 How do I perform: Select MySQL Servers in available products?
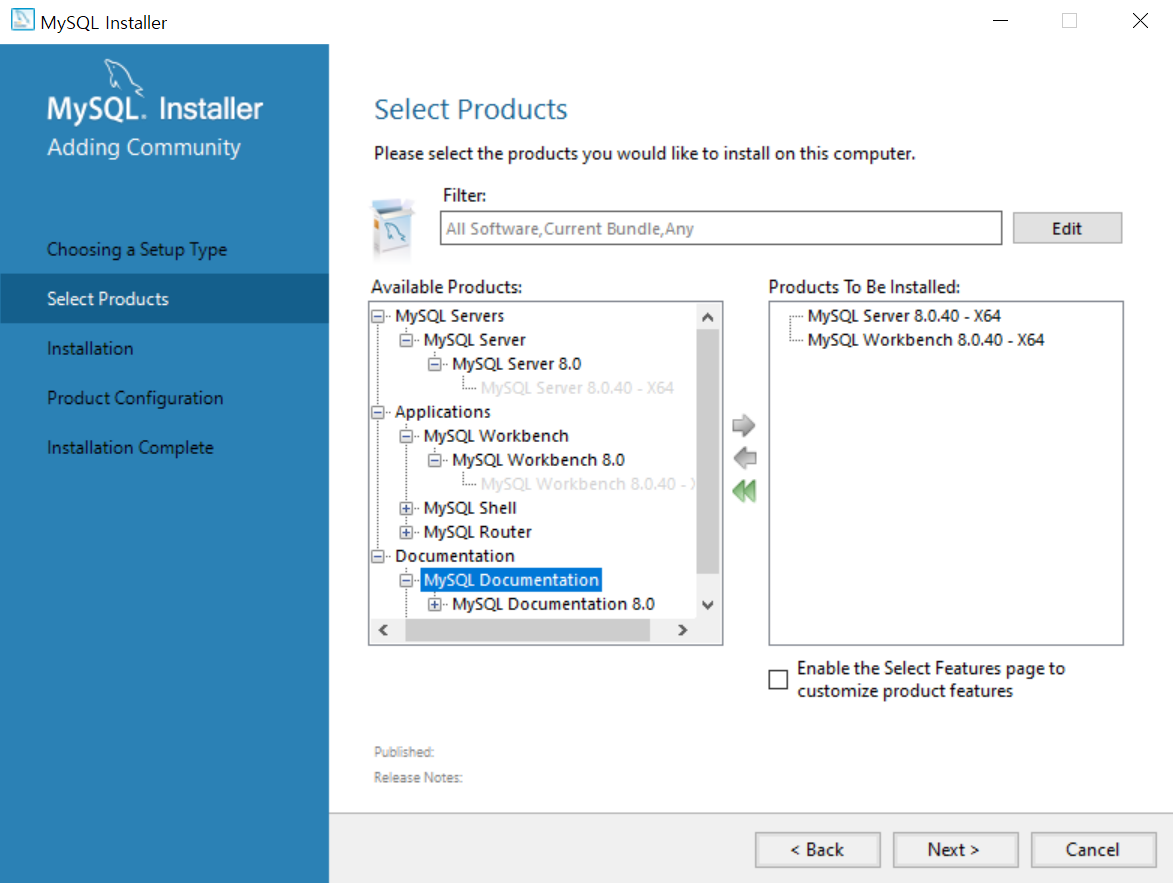[x=450, y=316]
